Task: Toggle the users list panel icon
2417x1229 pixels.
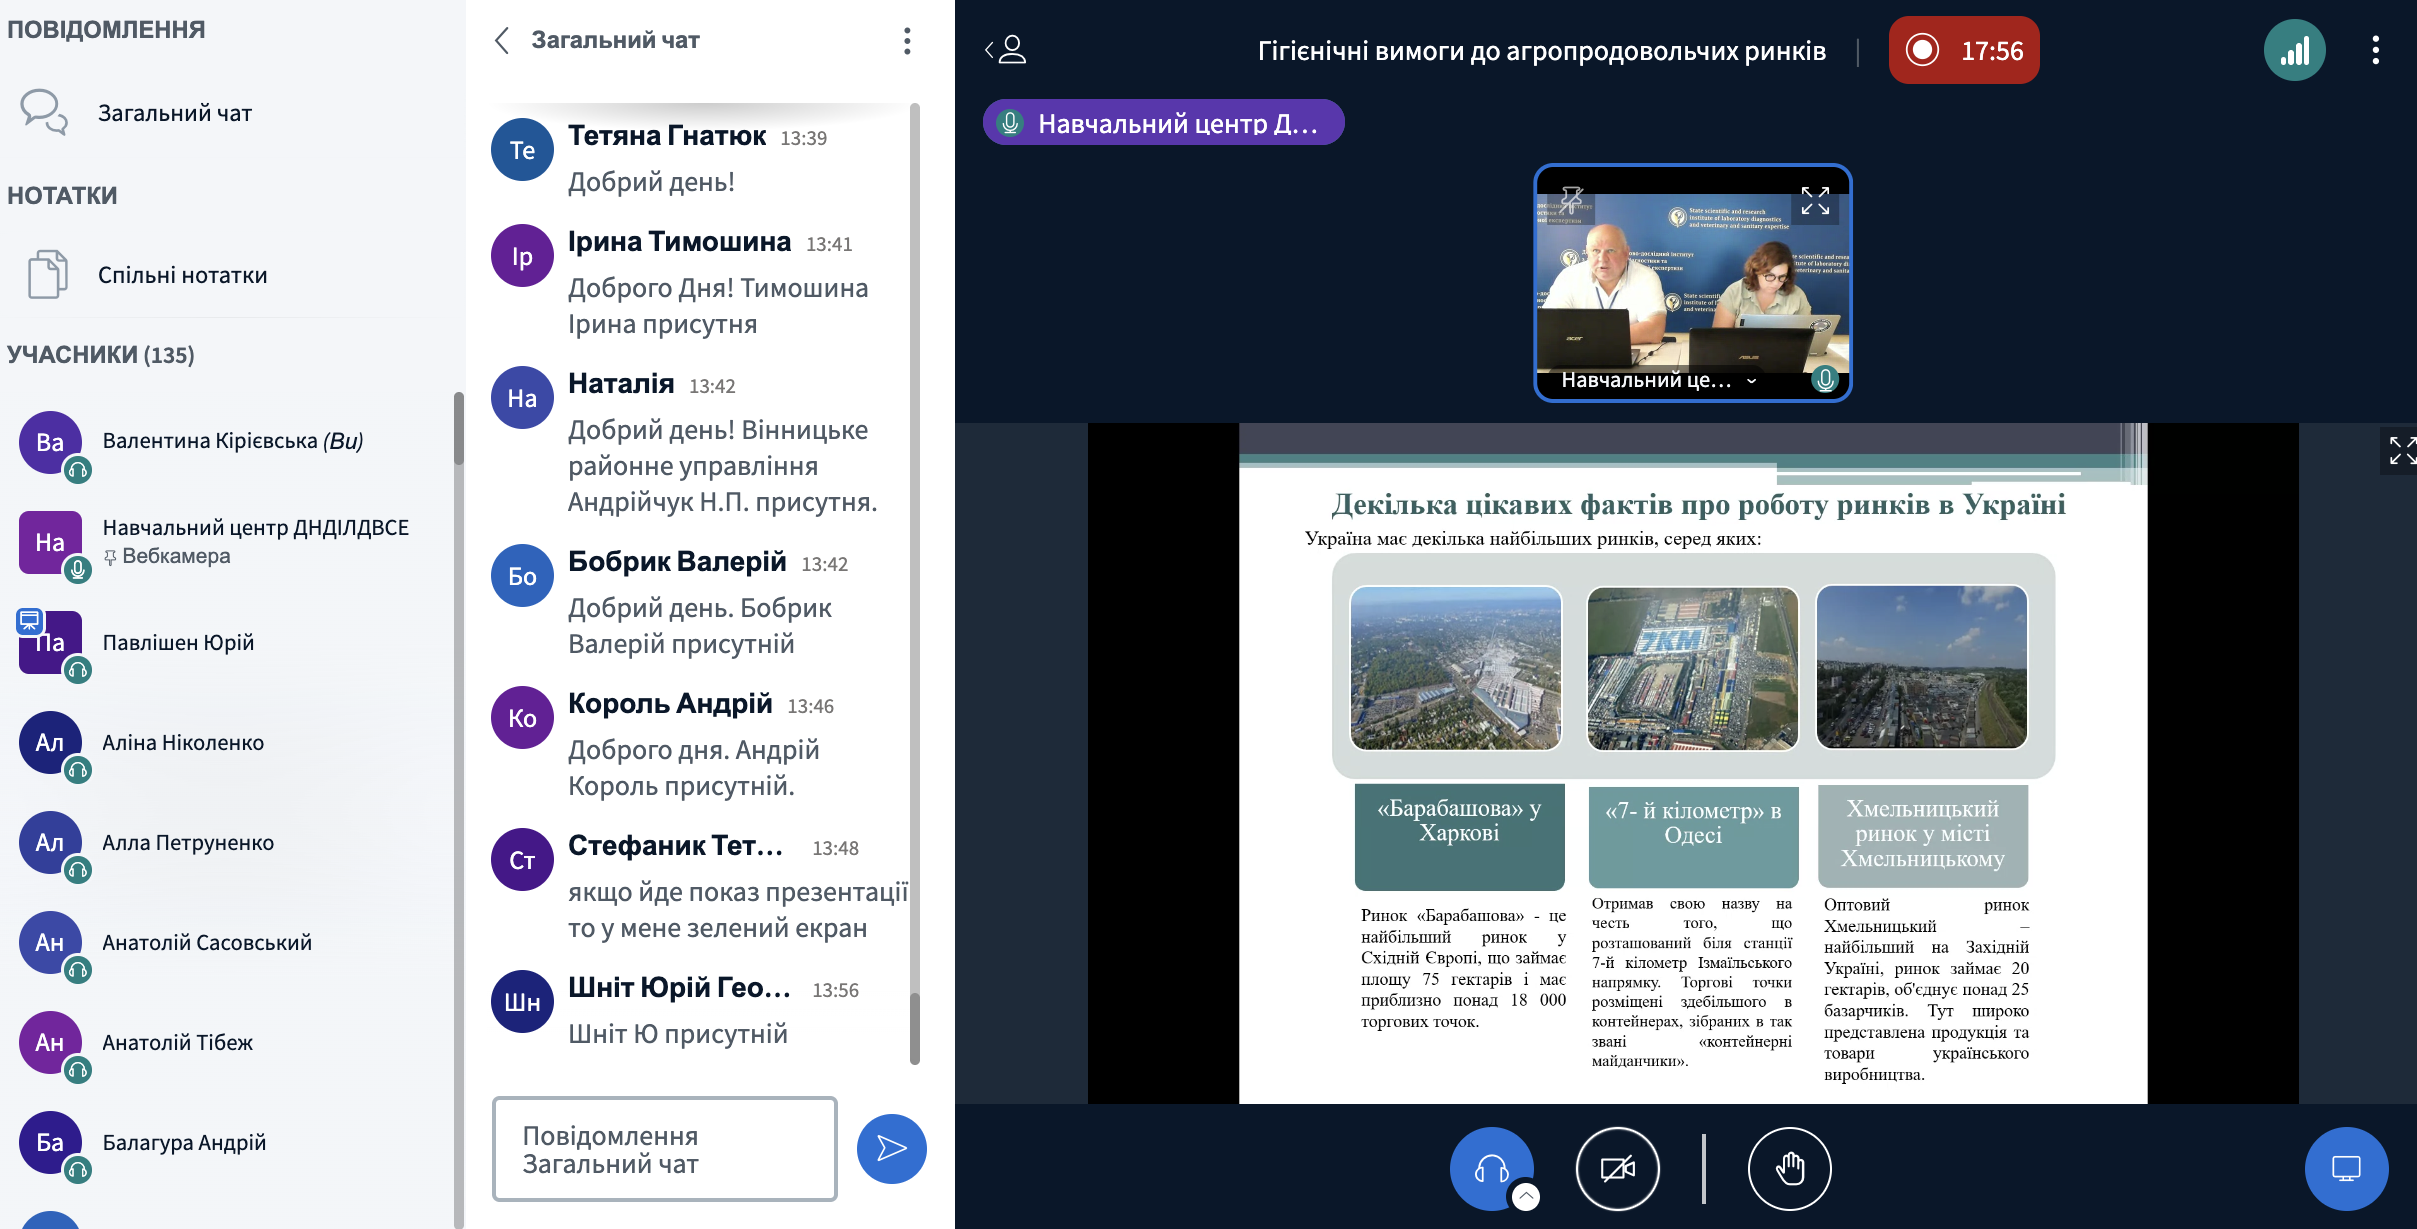Action: tap(1007, 49)
